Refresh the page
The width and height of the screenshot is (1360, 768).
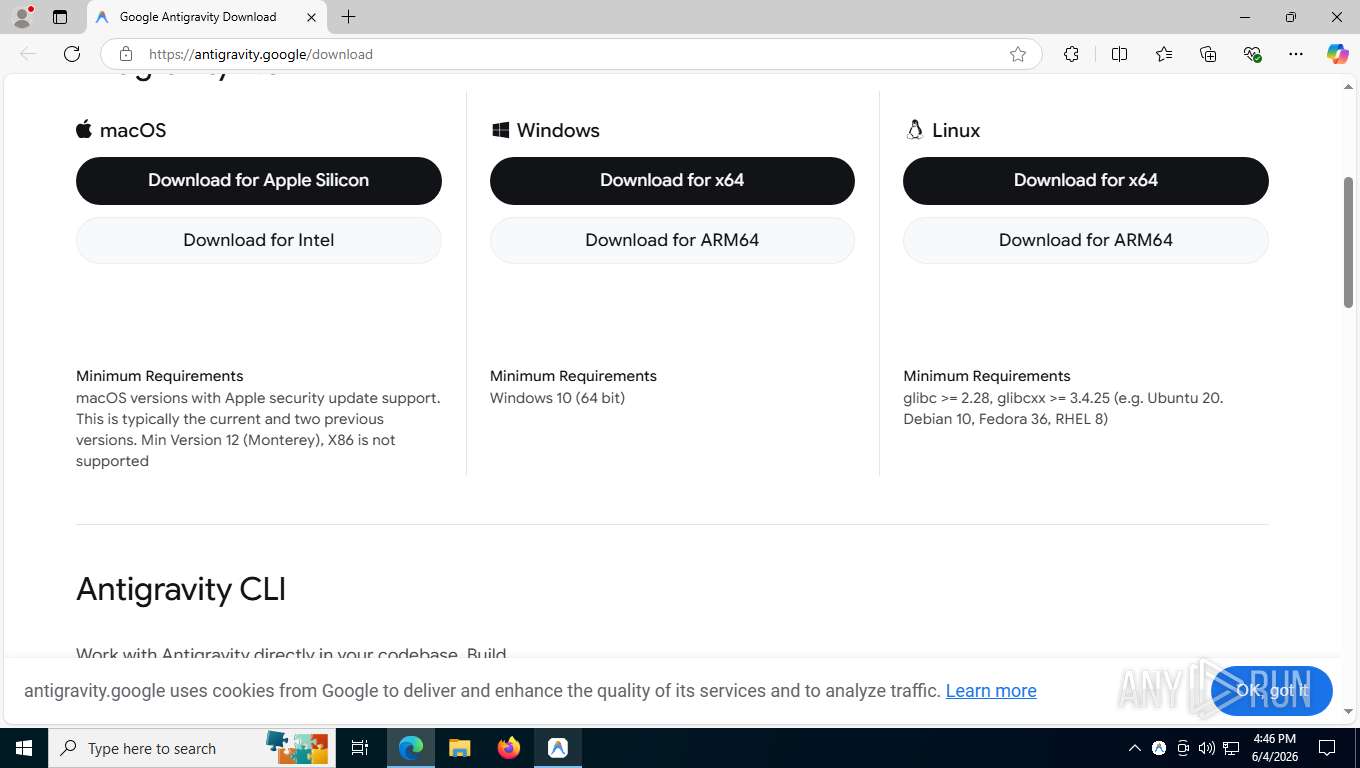point(72,54)
